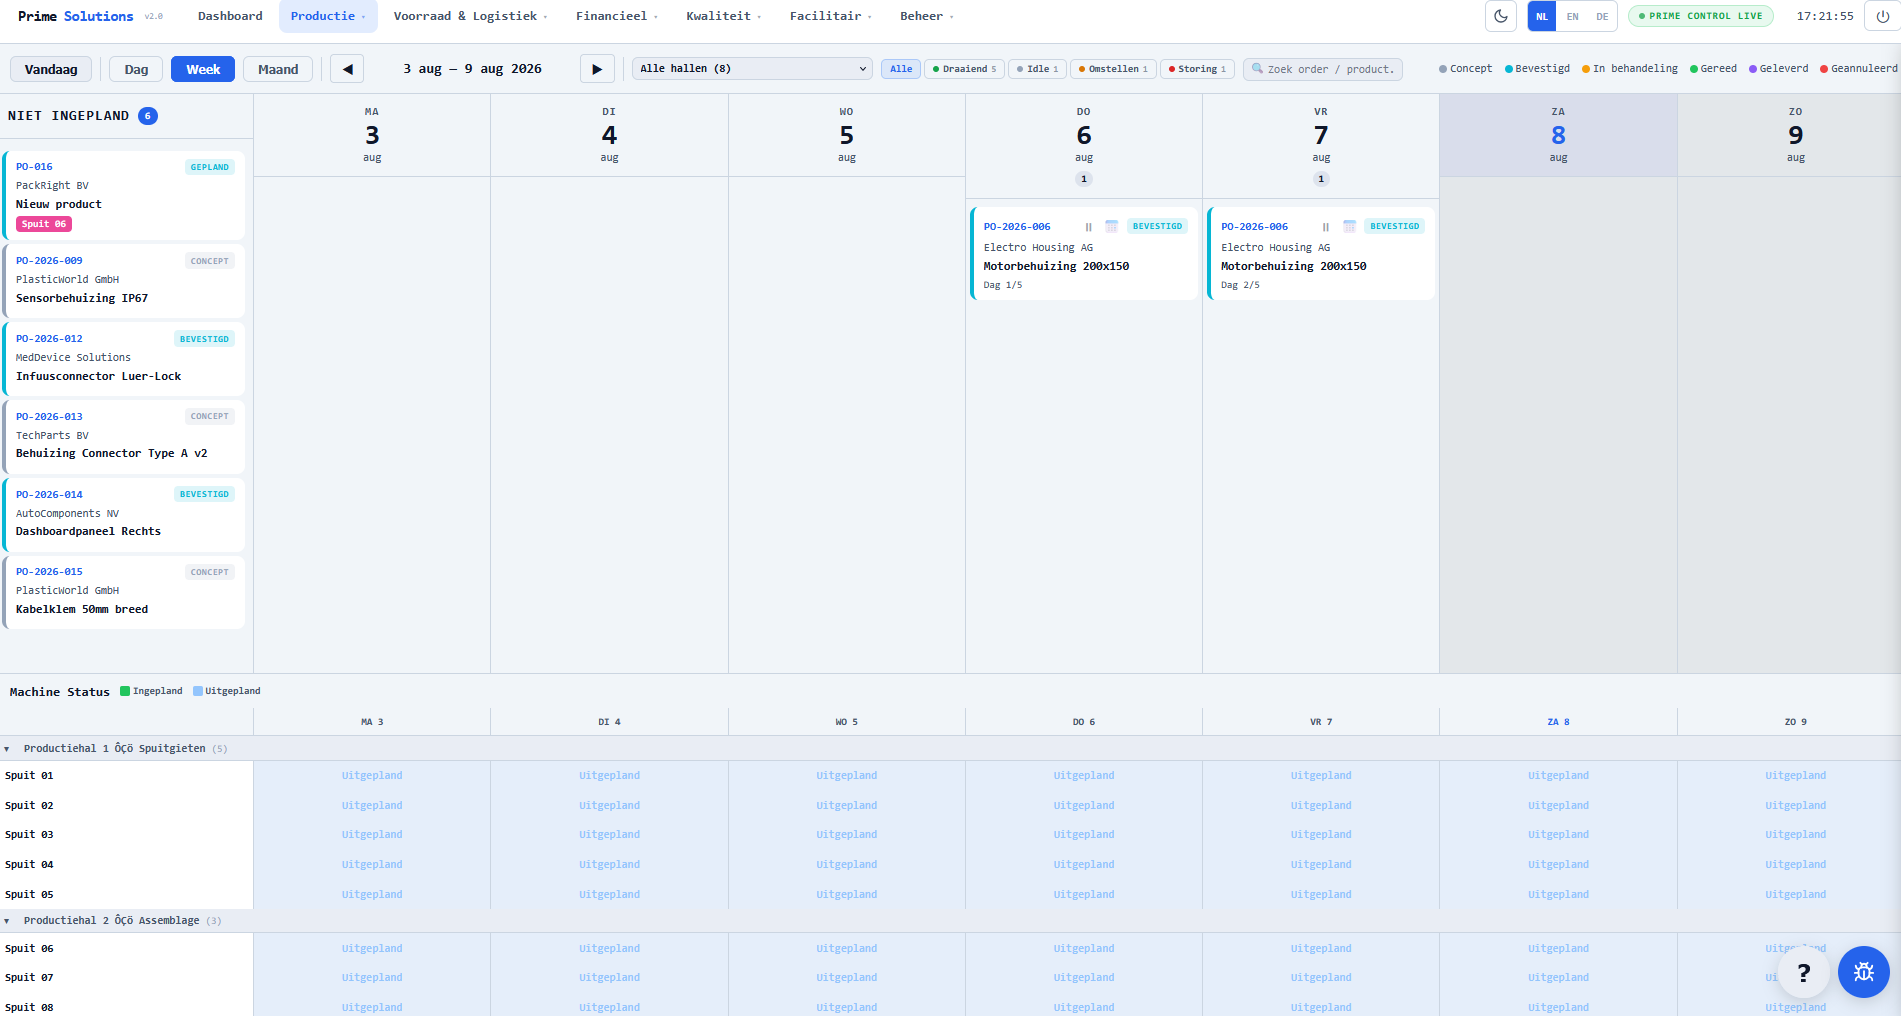Select the Saturday 8 aug day header
The height and width of the screenshot is (1016, 1901).
tap(1558, 136)
